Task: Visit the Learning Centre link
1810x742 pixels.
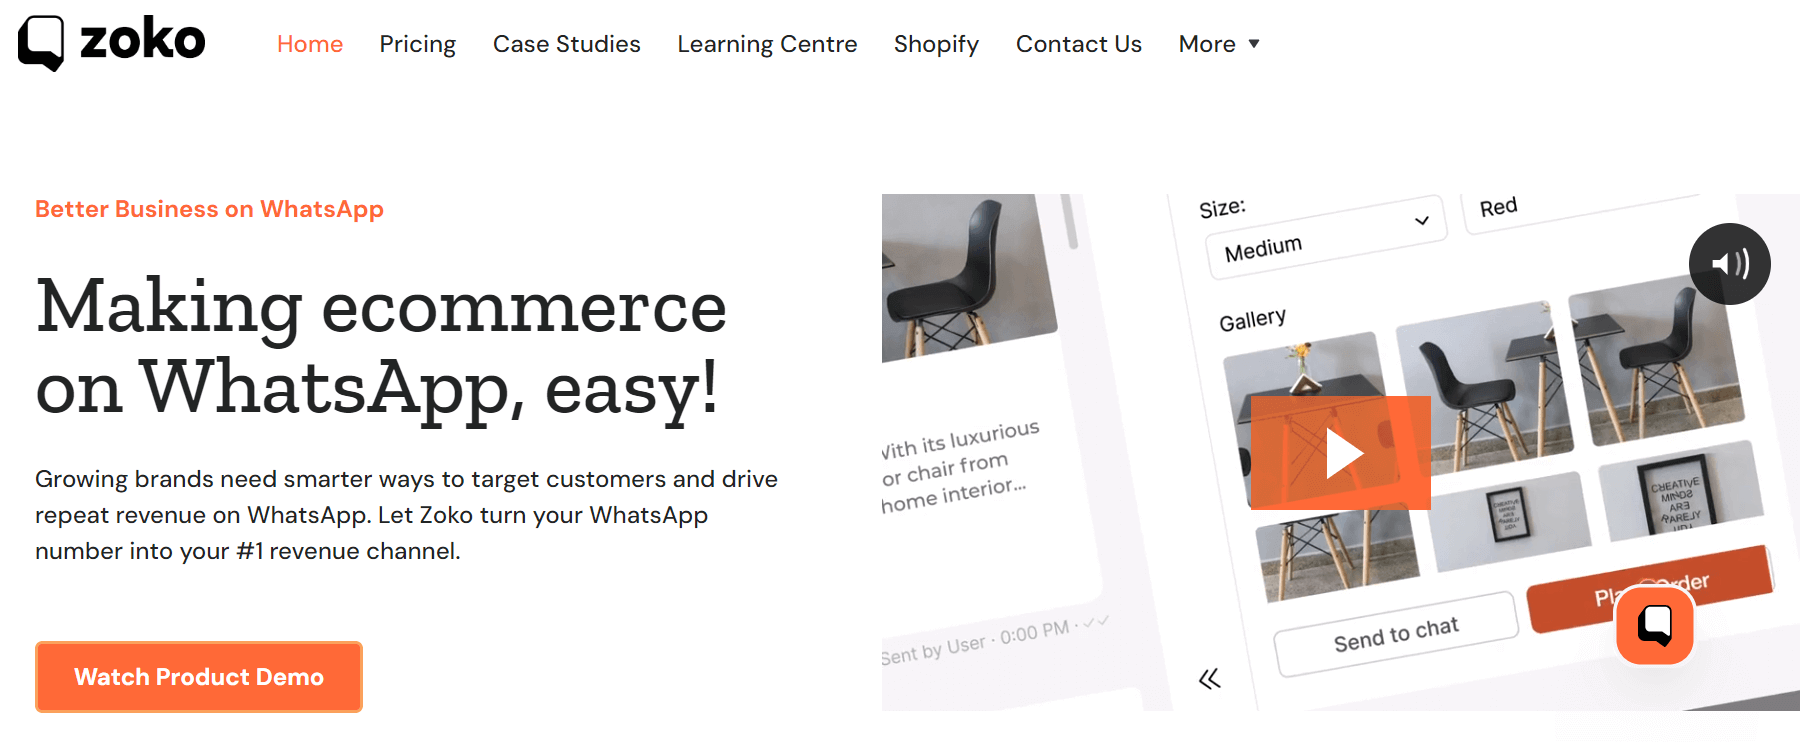Action: click(x=767, y=44)
